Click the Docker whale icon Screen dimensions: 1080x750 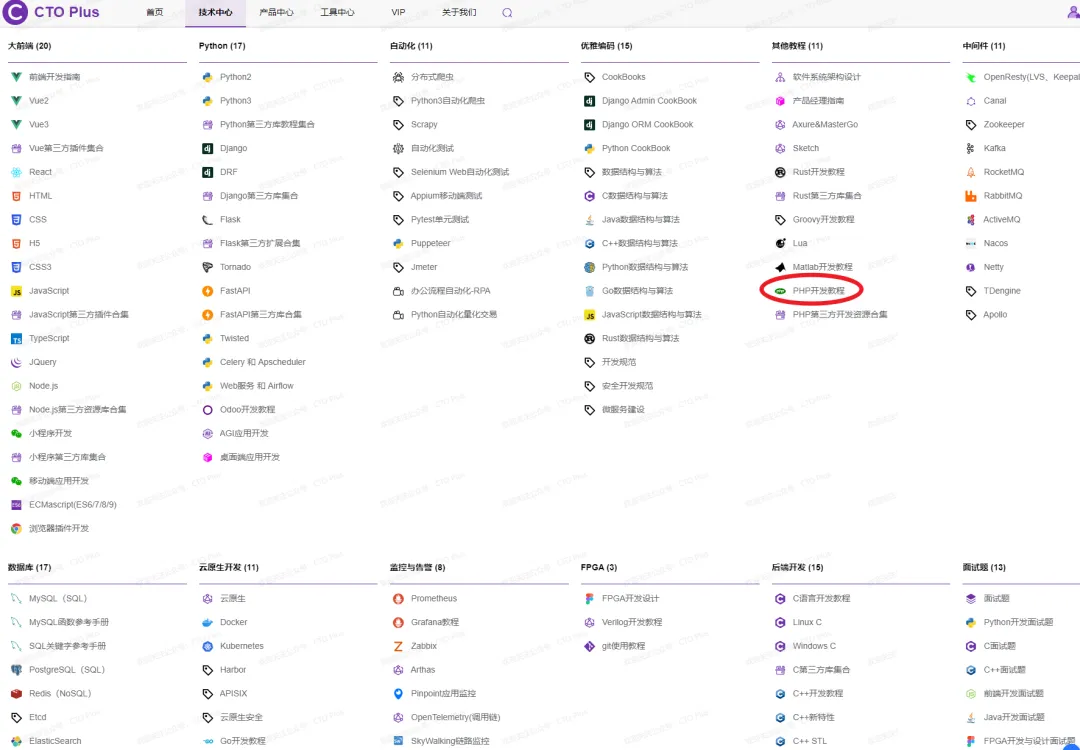click(207, 623)
